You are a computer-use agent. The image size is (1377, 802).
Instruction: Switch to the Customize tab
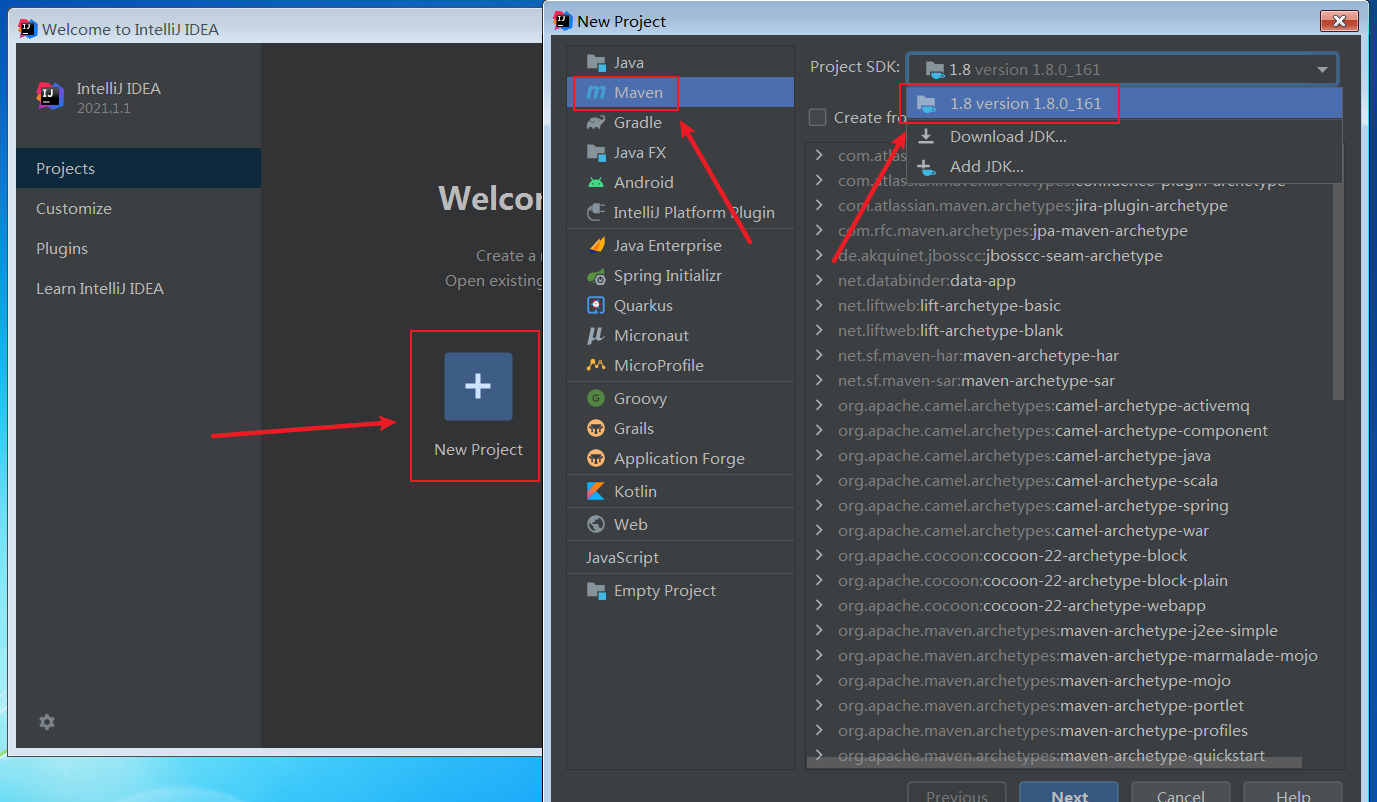[x=138, y=208]
